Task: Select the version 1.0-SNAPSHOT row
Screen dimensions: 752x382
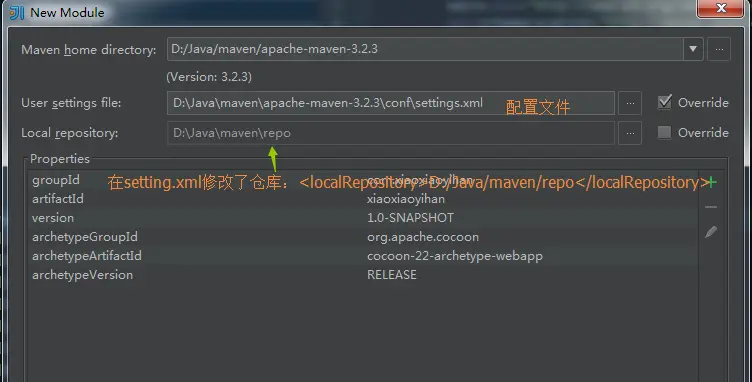Action: pos(363,218)
